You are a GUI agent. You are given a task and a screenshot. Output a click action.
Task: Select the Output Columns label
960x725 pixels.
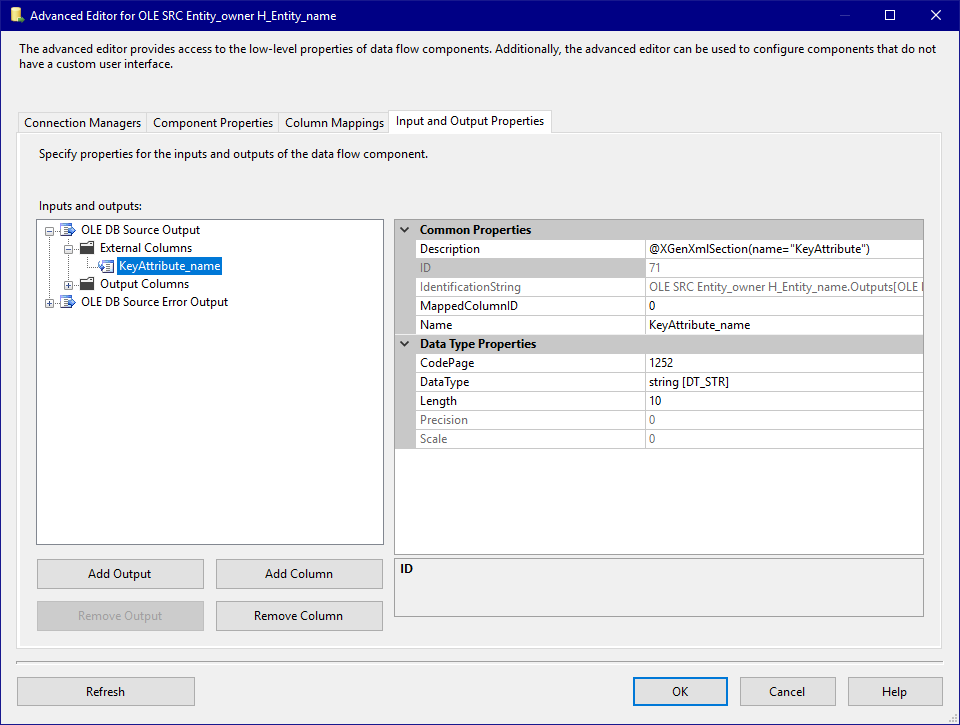[x=144, y=284]
